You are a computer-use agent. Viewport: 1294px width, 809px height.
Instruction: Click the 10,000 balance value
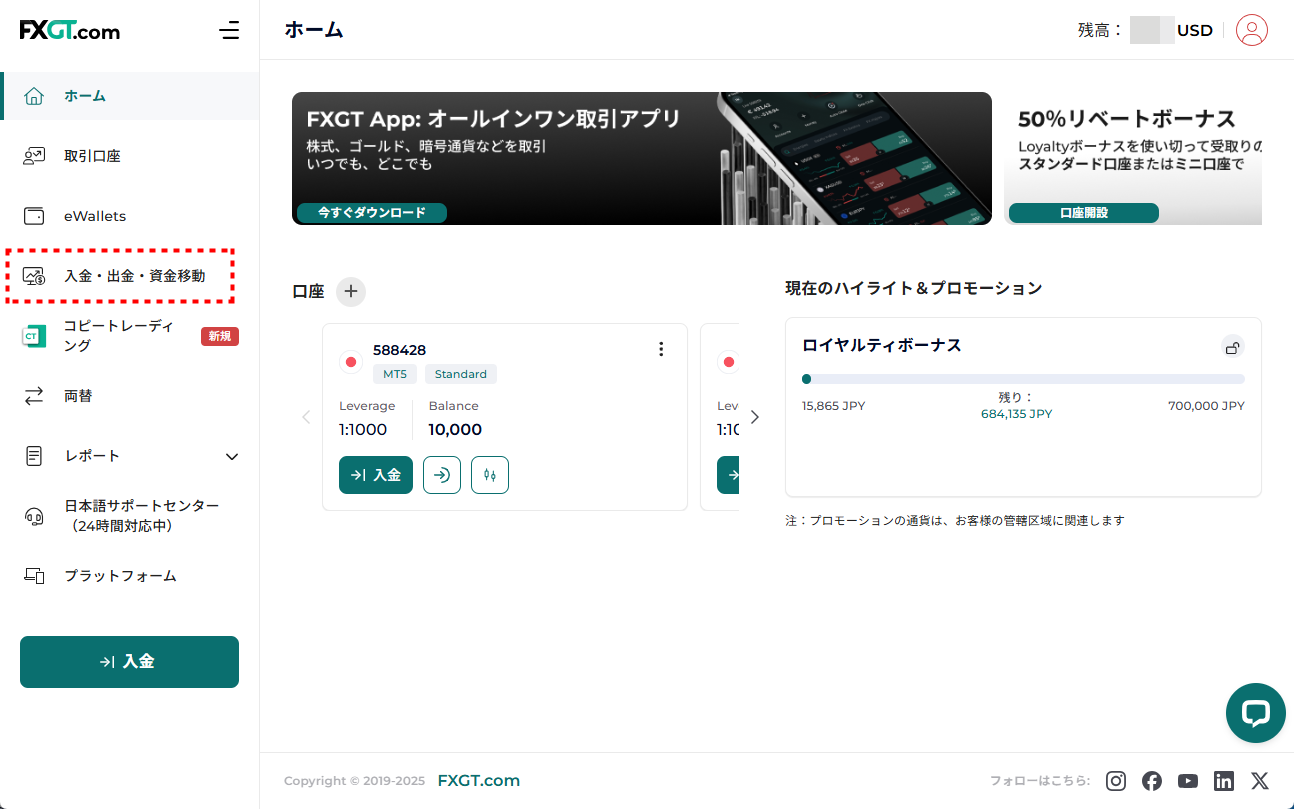click(455, 430)
